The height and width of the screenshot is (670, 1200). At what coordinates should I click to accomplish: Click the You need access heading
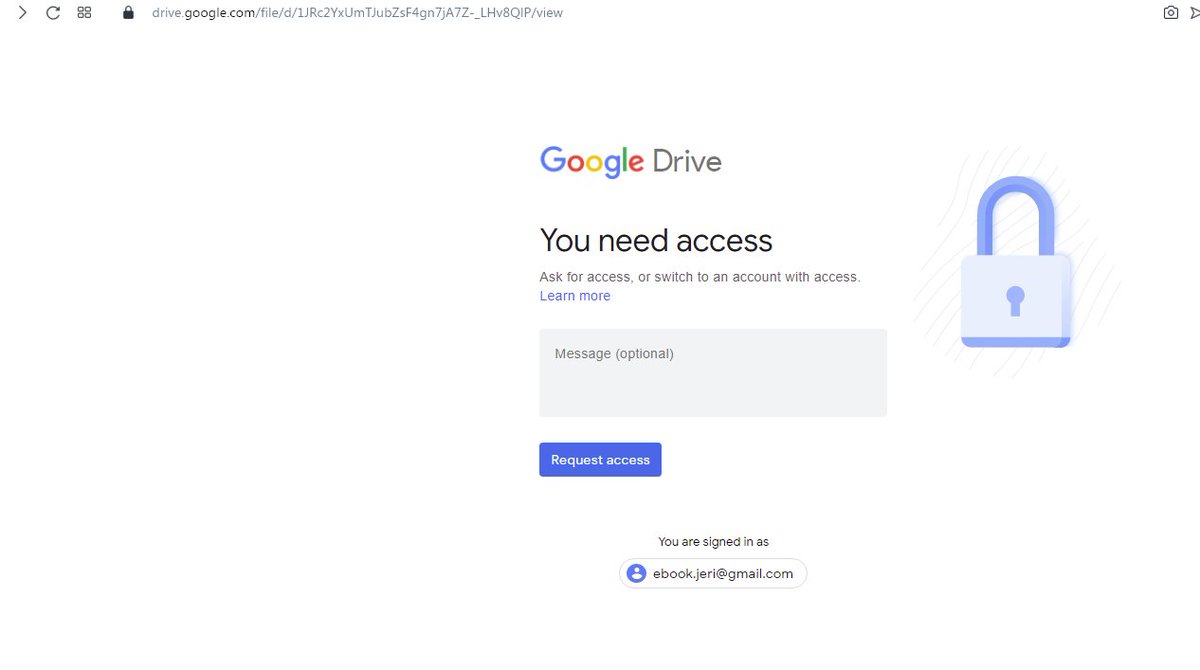(656, 241)
